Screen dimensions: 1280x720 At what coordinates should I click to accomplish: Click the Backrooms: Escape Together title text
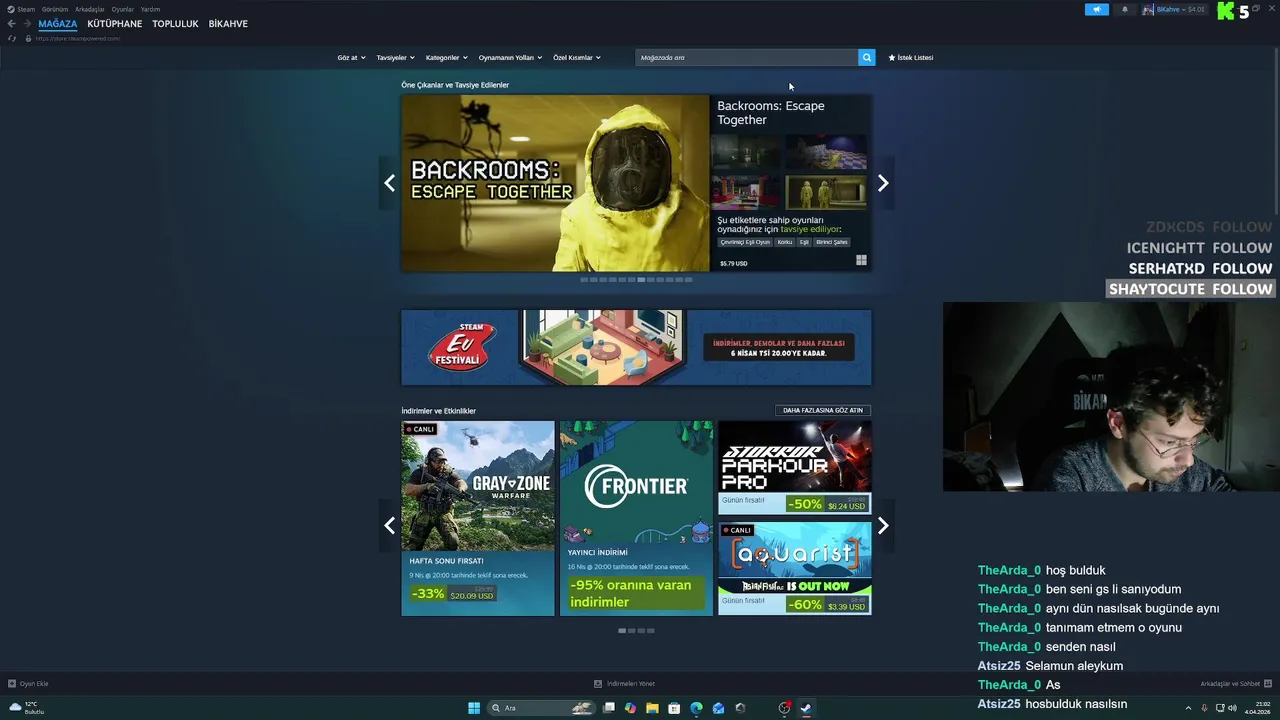(771, 113)
